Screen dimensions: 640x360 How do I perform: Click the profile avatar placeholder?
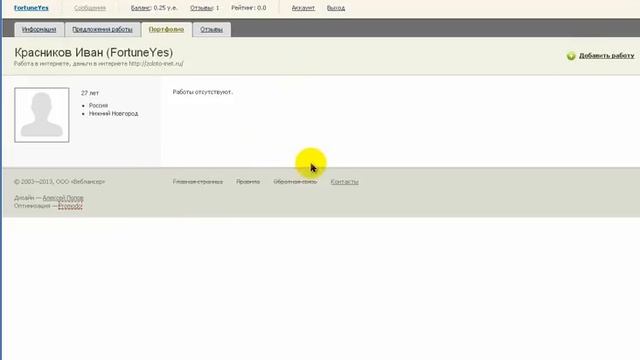point(42,115)
